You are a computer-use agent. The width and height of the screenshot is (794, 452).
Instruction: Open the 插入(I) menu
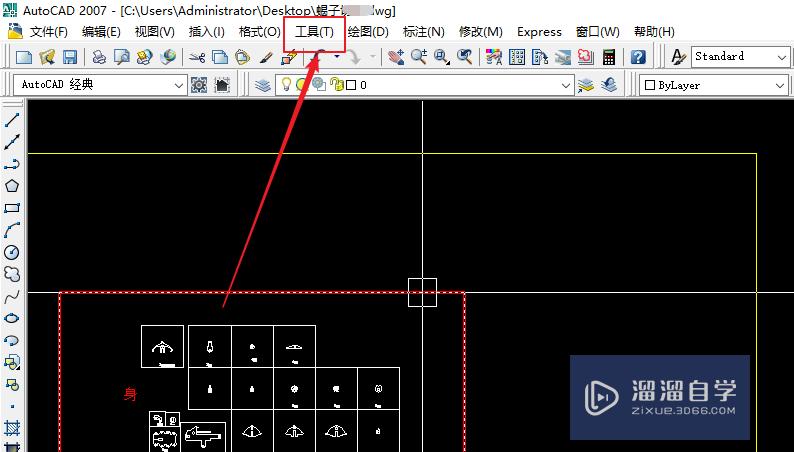[207, 32]
